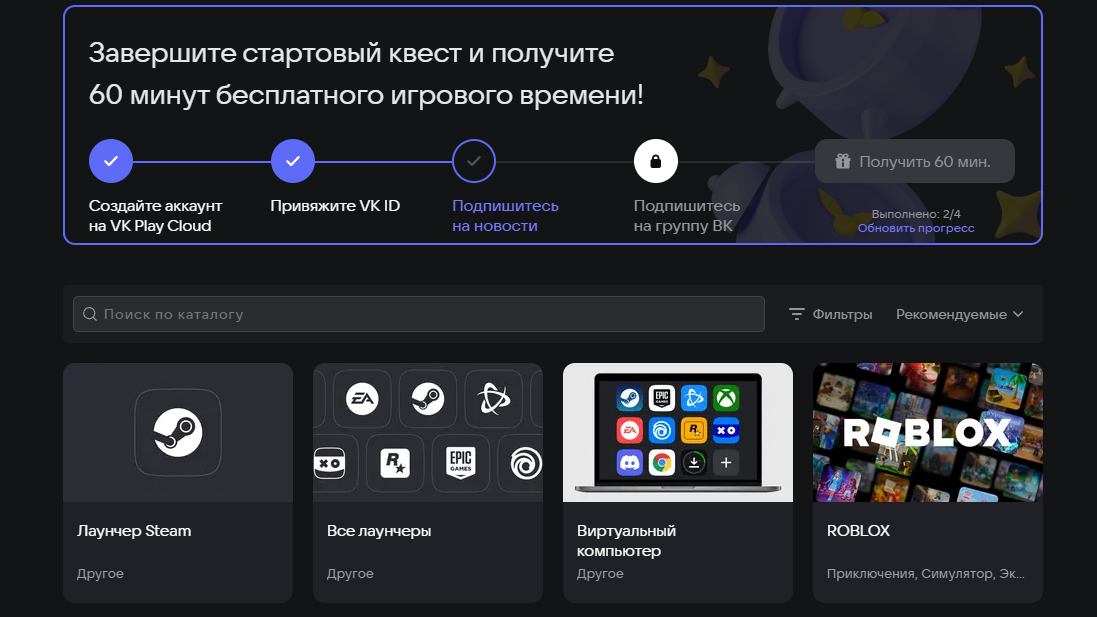Click the completed checkmark for Привяжите VK ID step

click(x=292, y=161)
